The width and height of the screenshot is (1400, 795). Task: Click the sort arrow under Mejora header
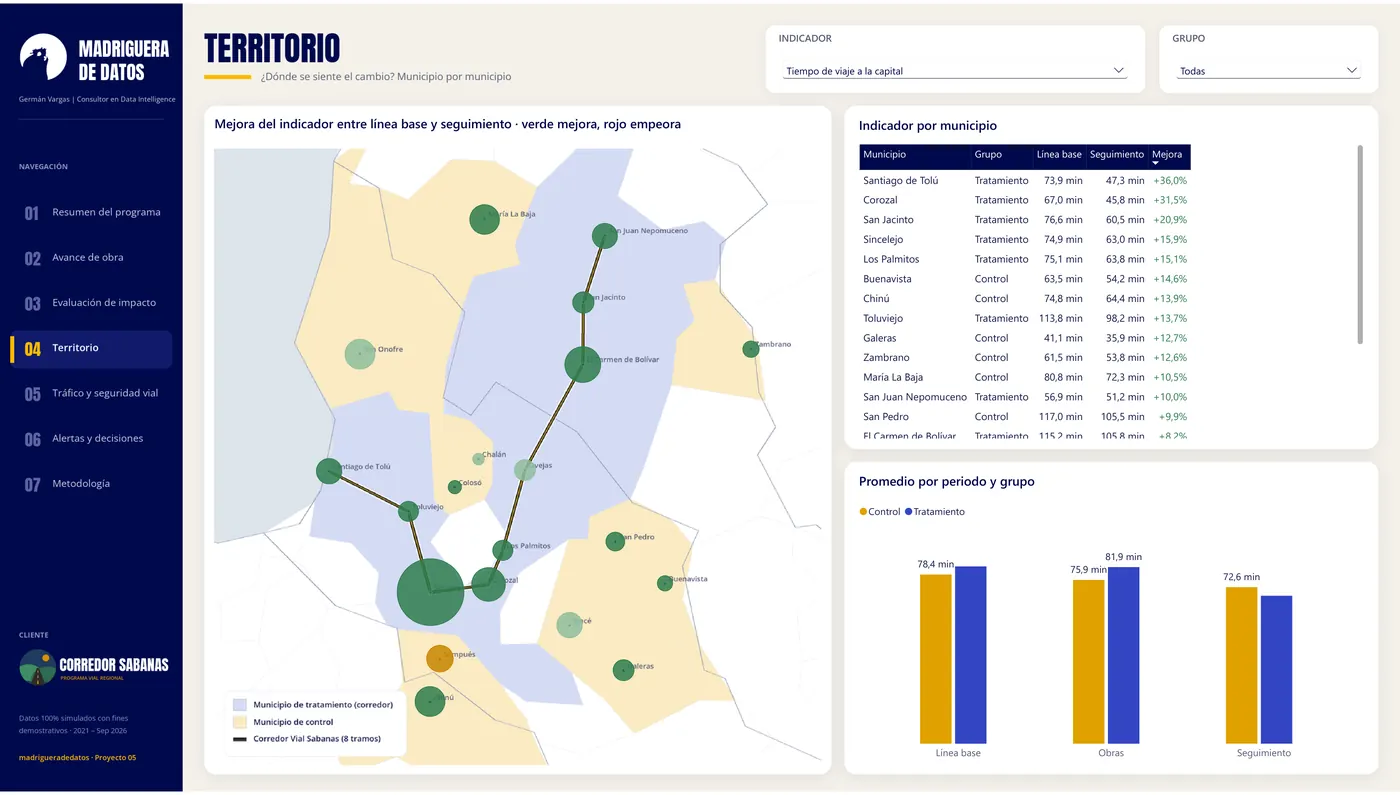pos(1155,163)
